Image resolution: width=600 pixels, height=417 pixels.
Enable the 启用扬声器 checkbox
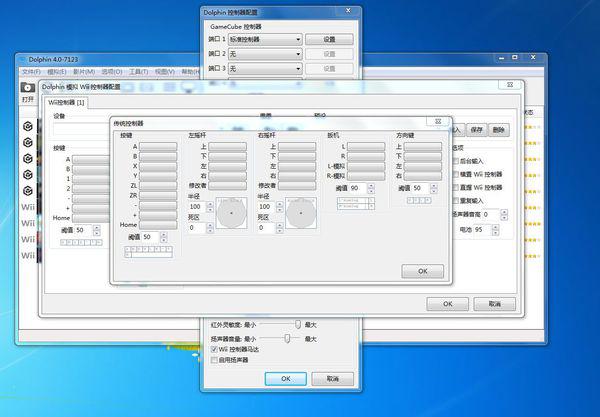(214, 360)
